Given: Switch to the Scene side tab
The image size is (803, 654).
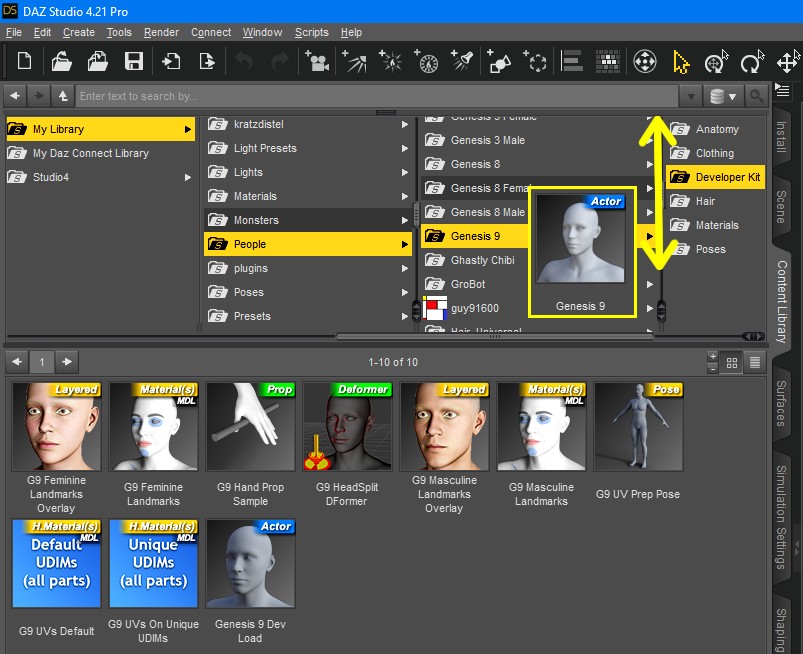Looking at the screenshot, I should pos(781,207).
